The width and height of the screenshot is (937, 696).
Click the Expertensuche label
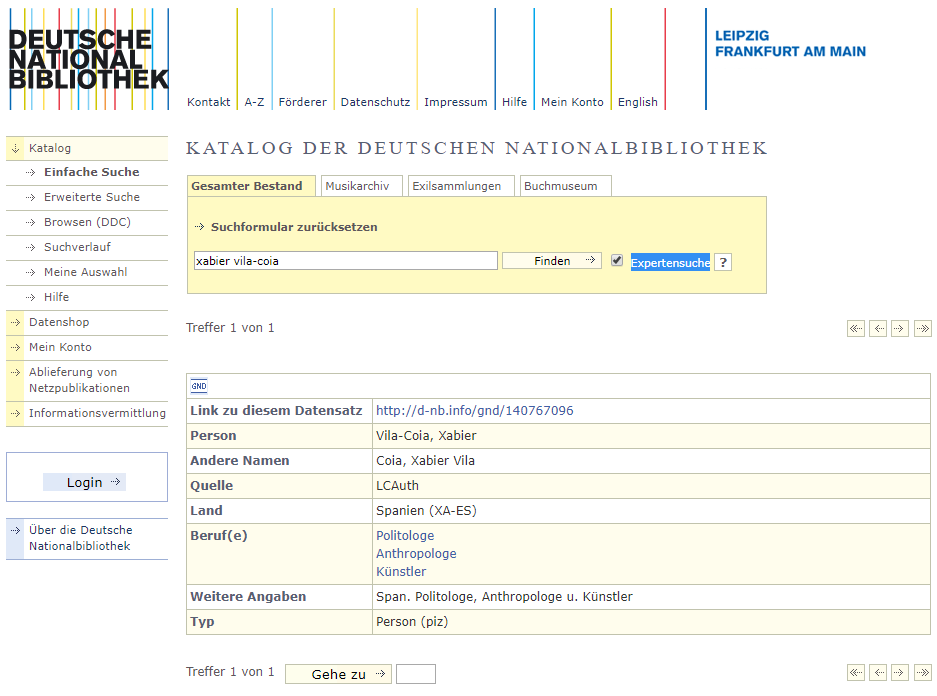point(670,262)
